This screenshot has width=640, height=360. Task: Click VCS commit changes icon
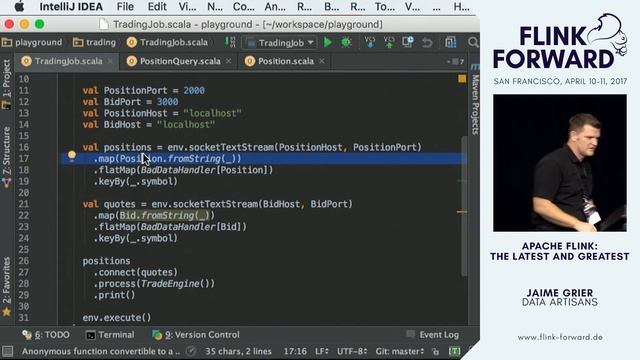(389, 42)
